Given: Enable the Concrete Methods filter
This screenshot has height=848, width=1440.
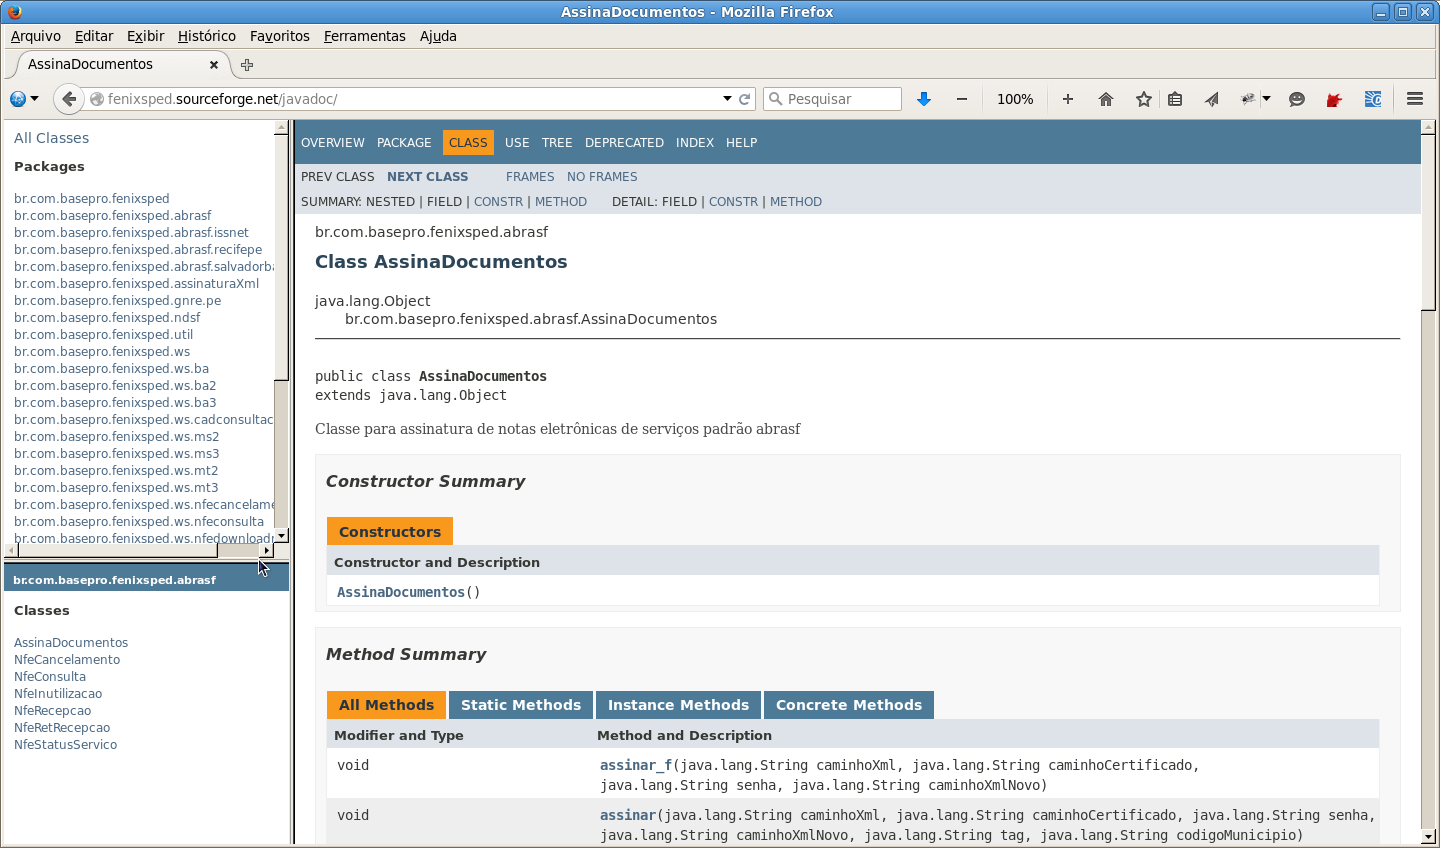Looking at the screenshot, I should (x=848, y=704).
